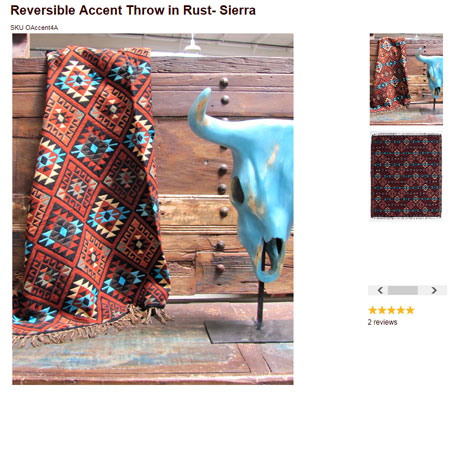Click the metal stand base beneath the skull
This screenshot has width=450, height=450.
(249, 331)
